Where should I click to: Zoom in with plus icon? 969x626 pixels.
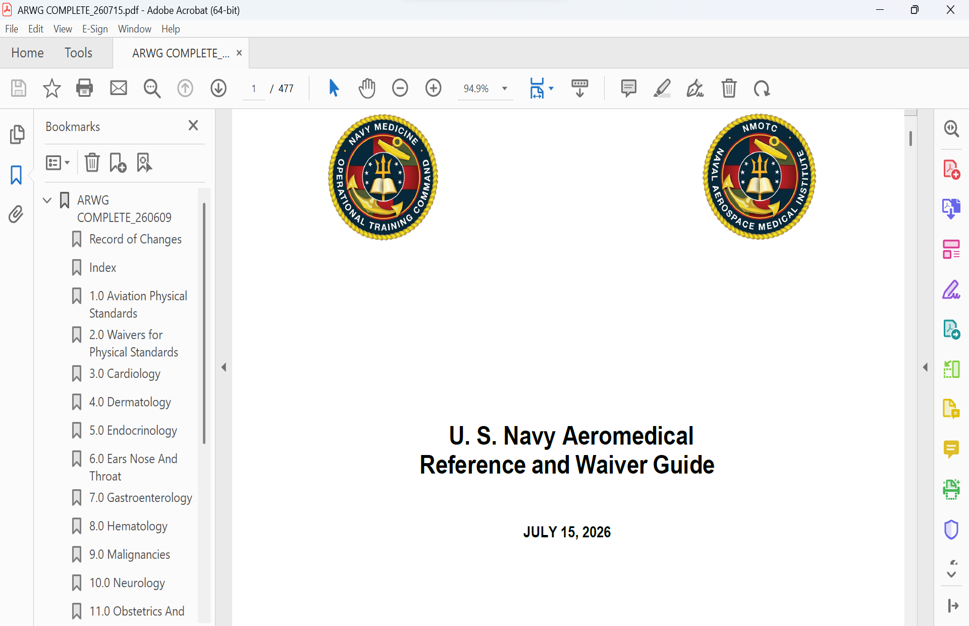433,88
